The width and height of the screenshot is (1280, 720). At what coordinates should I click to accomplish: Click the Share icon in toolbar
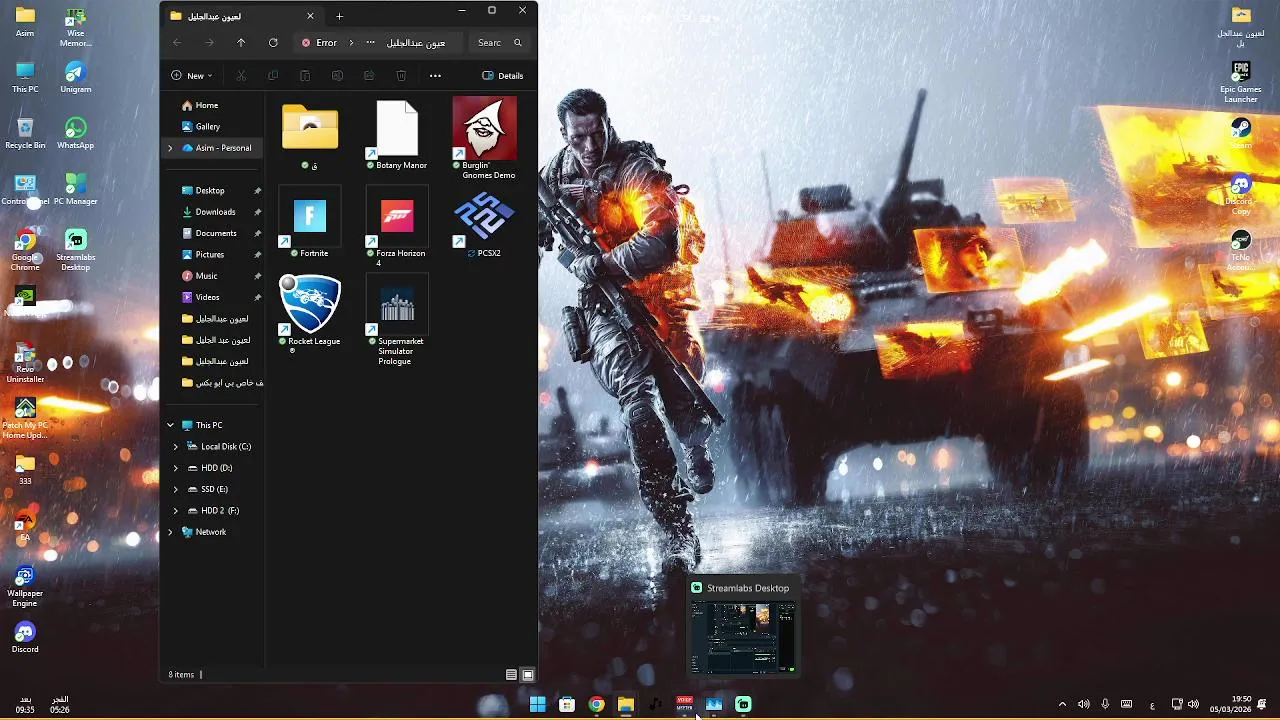369,76
